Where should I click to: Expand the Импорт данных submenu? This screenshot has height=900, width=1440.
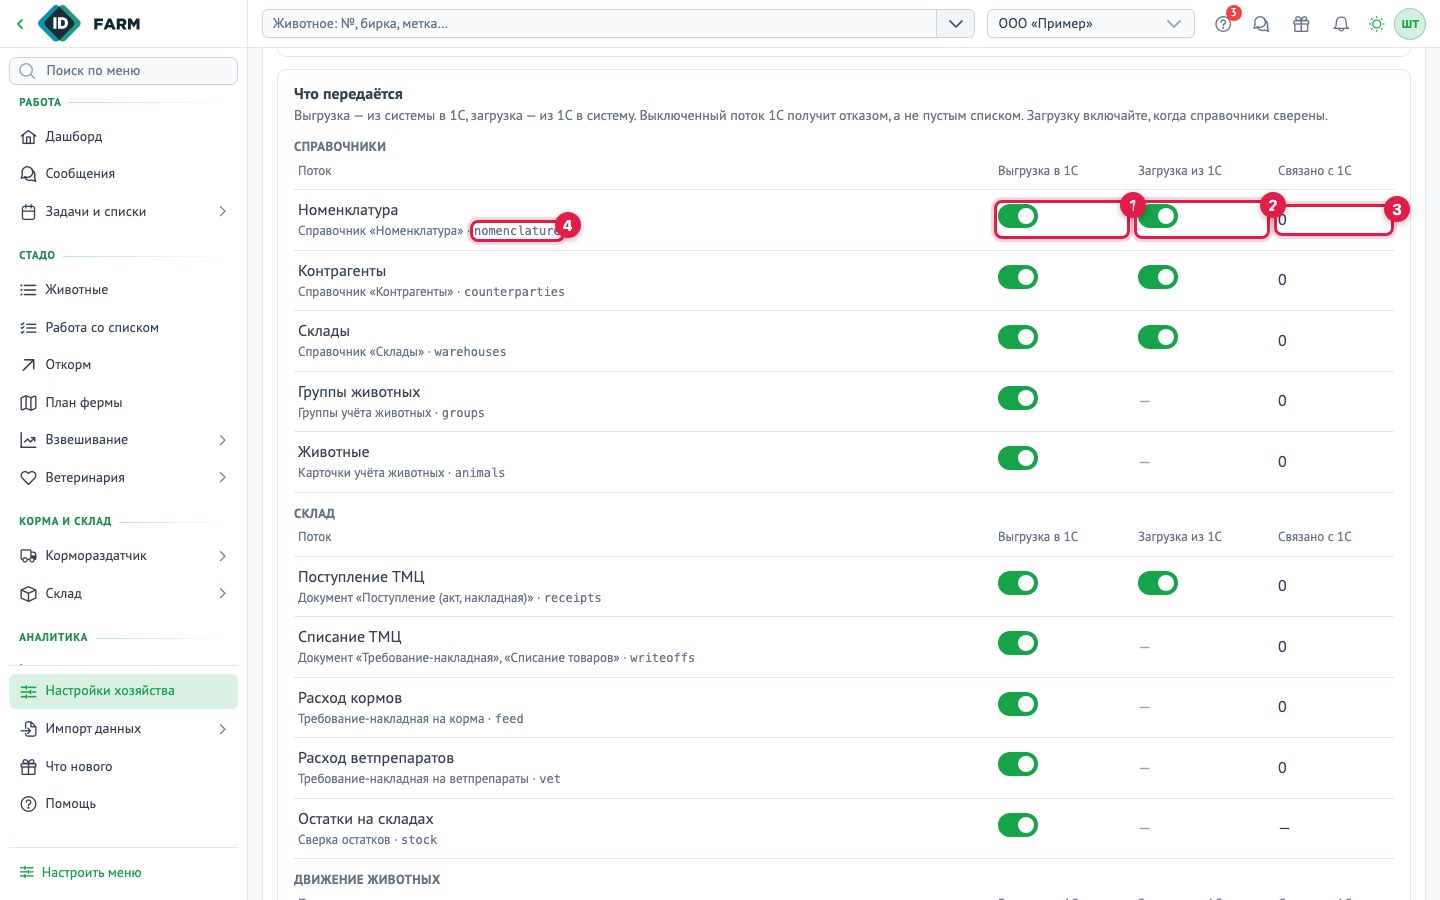coord(222,729)
